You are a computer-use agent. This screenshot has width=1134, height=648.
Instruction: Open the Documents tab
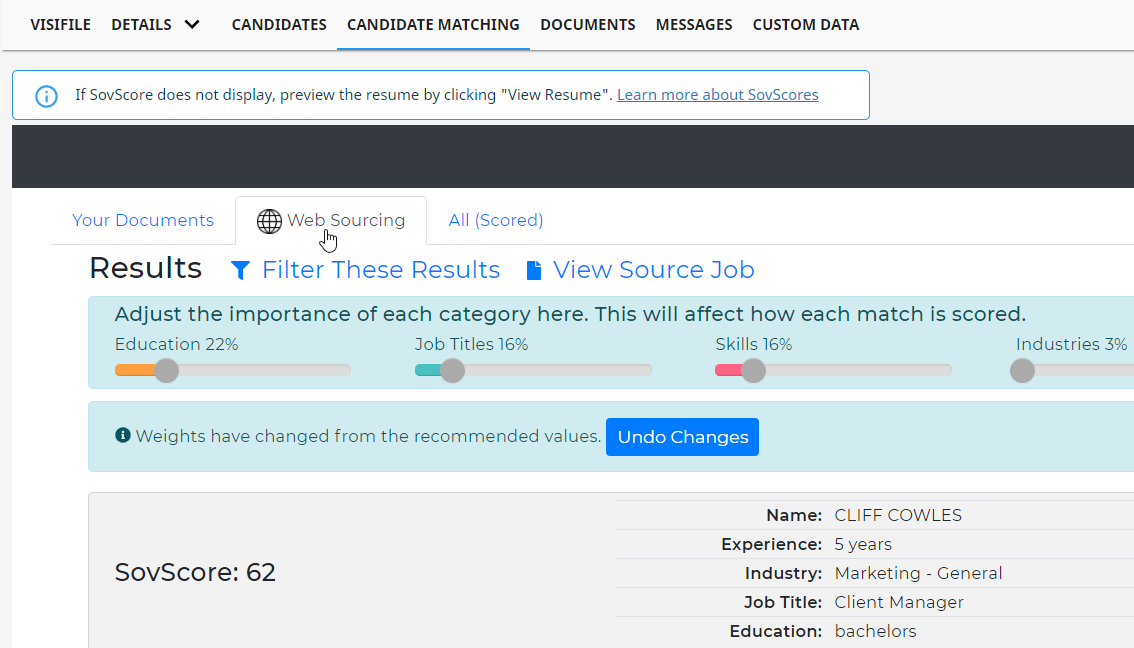pos(588,25)
